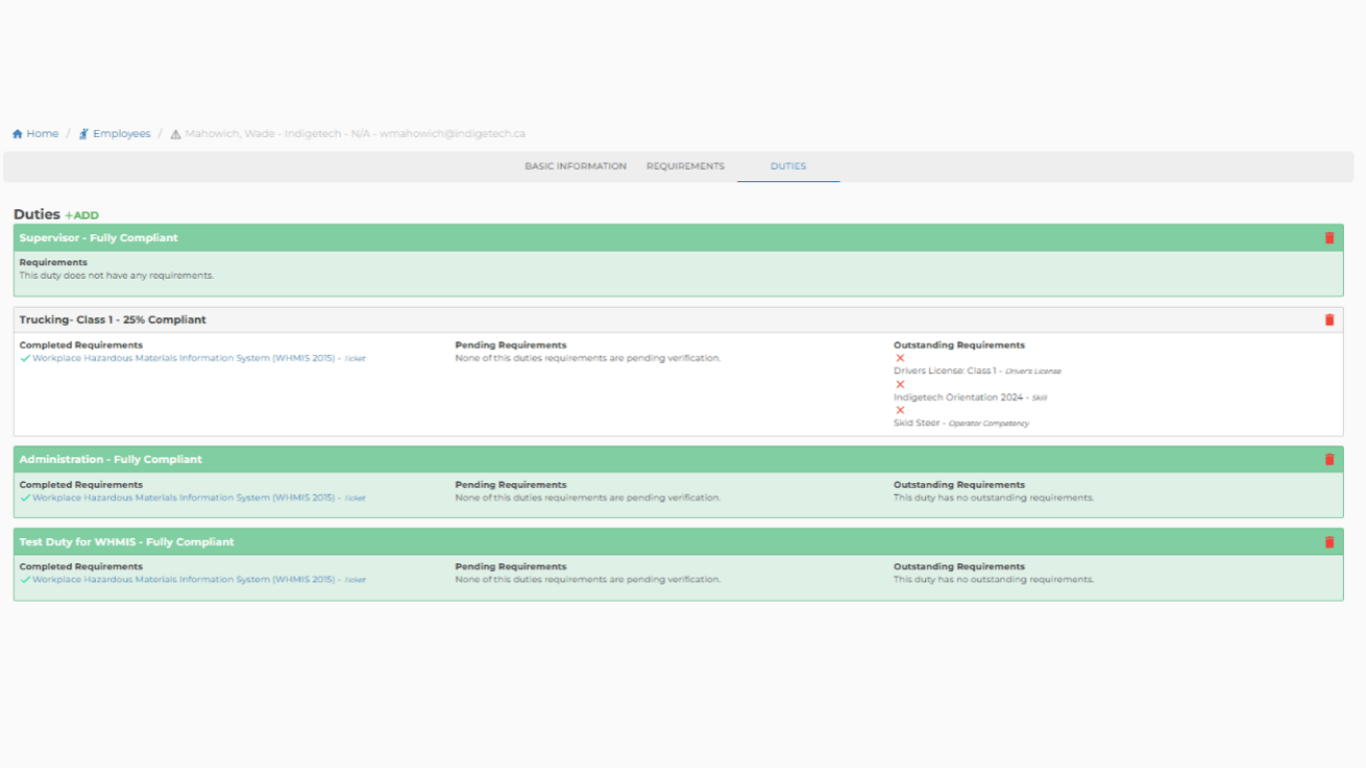Open WHMIS 2015 link under Administration duty
This screenshot has width=1366, height=768.
[x=183, y=498]
